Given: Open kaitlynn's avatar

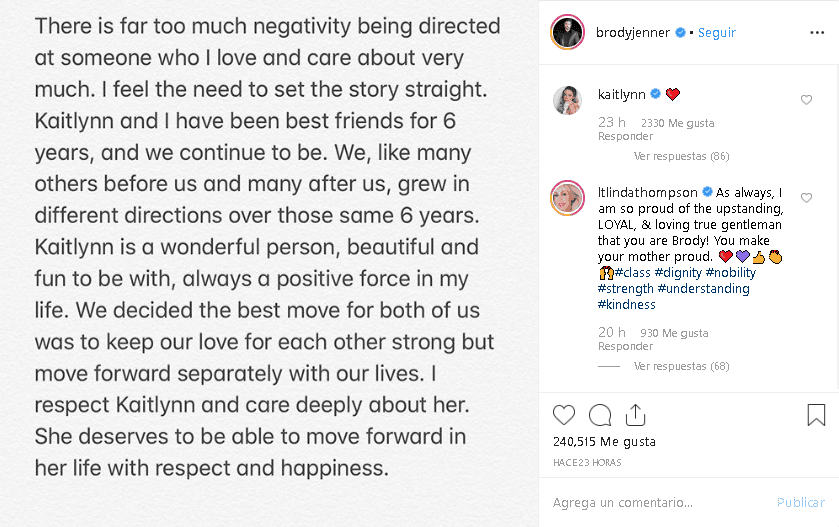Looking at the screenshot, I should (567, 100).
